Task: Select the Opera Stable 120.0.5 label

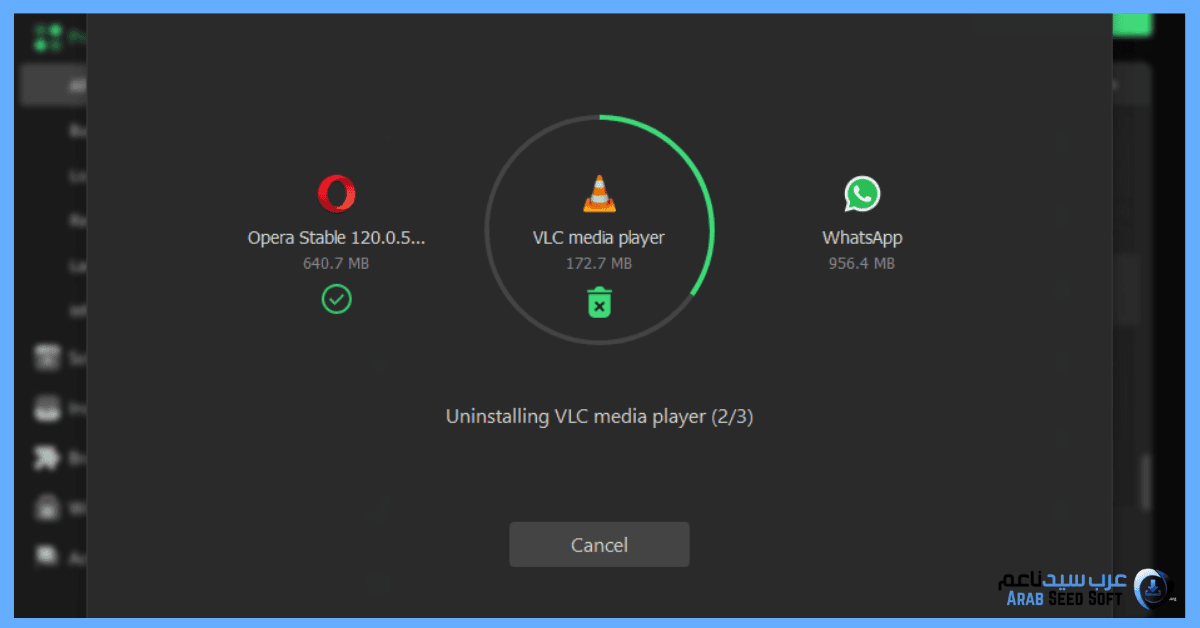Action: coord(337,238)
